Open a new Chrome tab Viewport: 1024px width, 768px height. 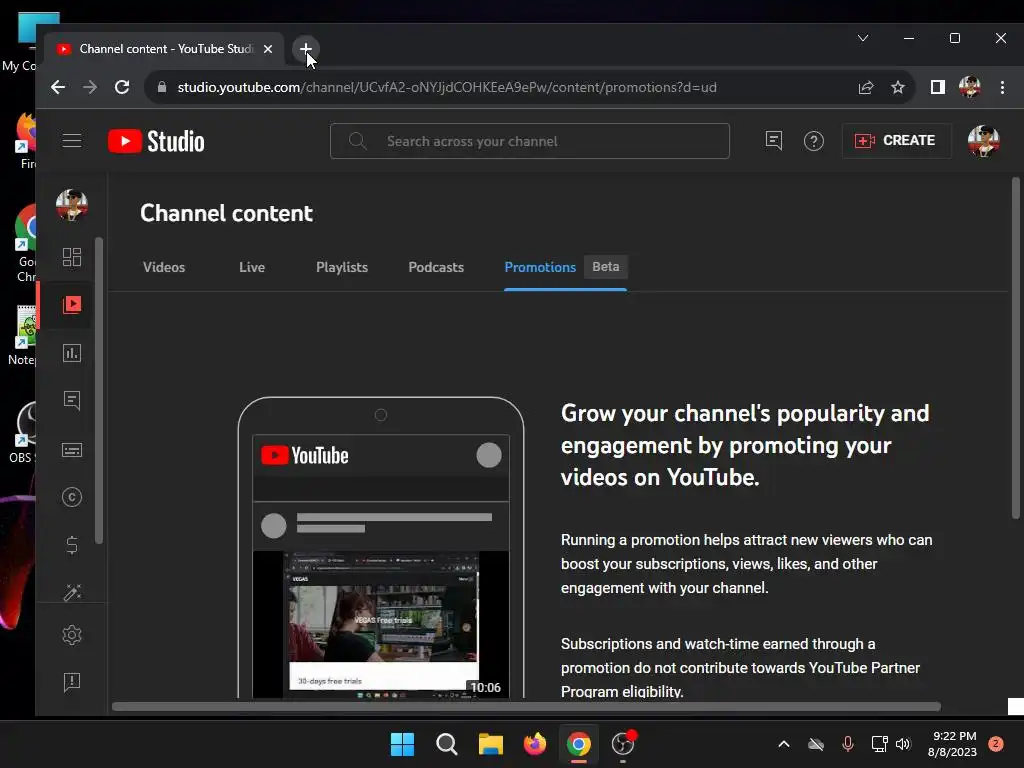point(306,49)
